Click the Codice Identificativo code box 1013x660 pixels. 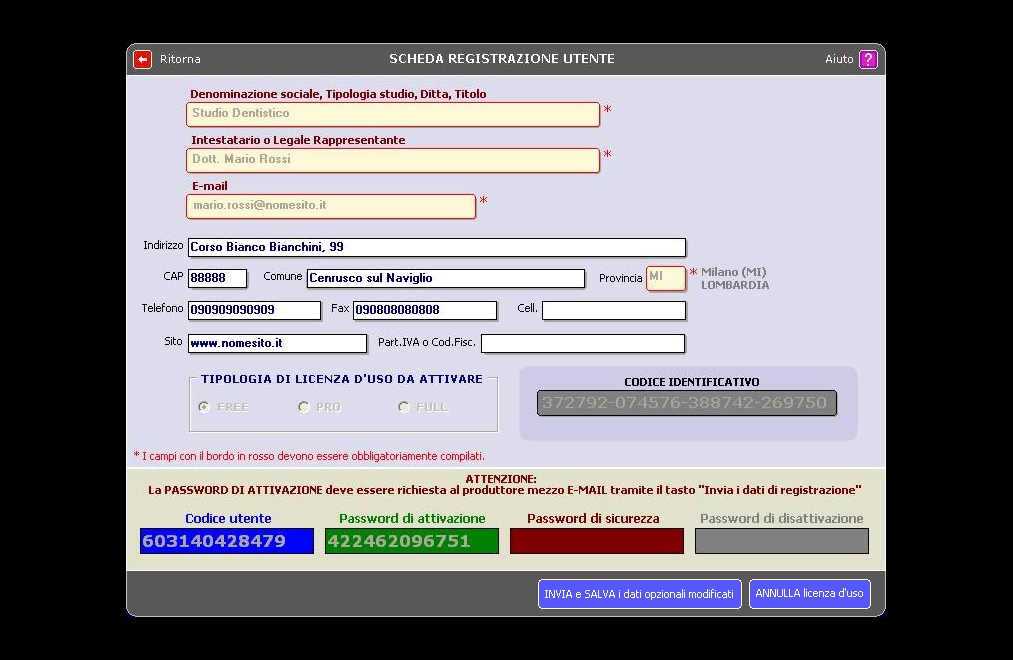pyautogui.click(x=687, y=403)
